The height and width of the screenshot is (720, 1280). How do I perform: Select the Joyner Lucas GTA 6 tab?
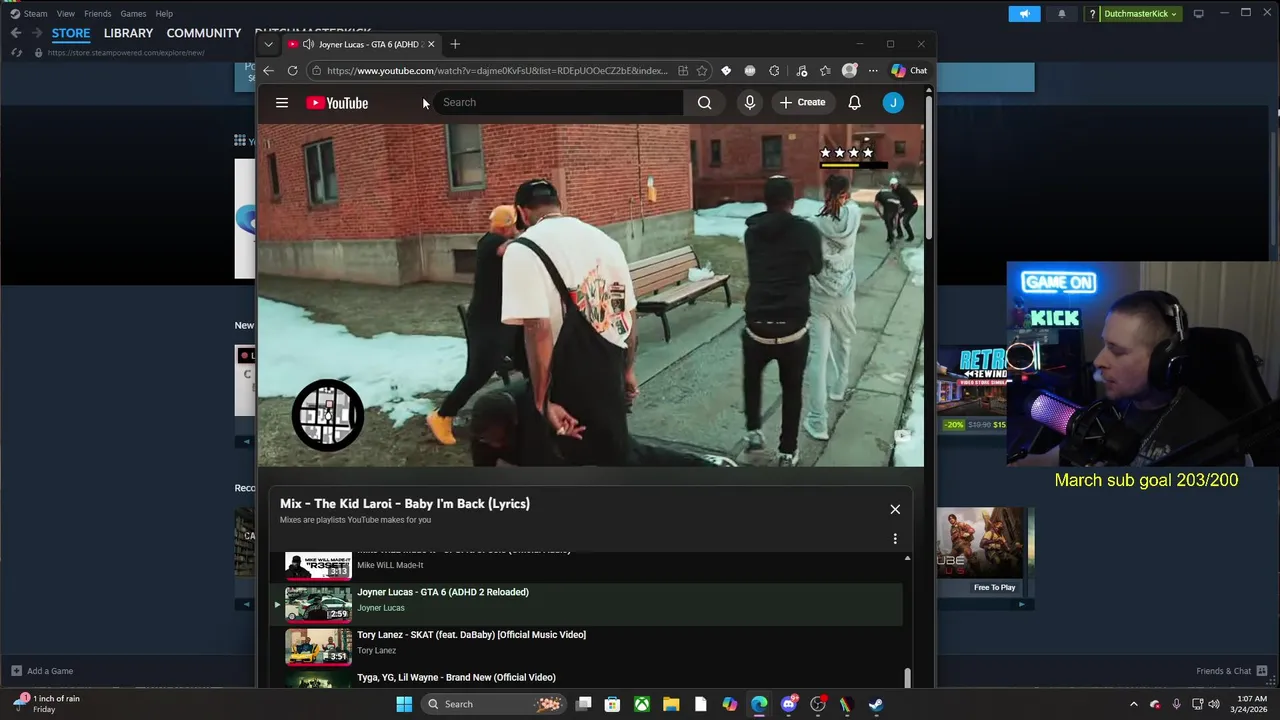pyautogui.click(x=361, y=44)
